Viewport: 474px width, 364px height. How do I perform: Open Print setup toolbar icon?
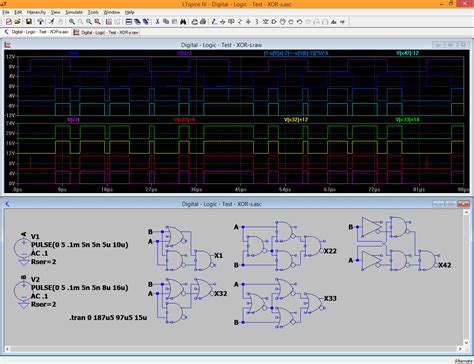tap(194, 22)
